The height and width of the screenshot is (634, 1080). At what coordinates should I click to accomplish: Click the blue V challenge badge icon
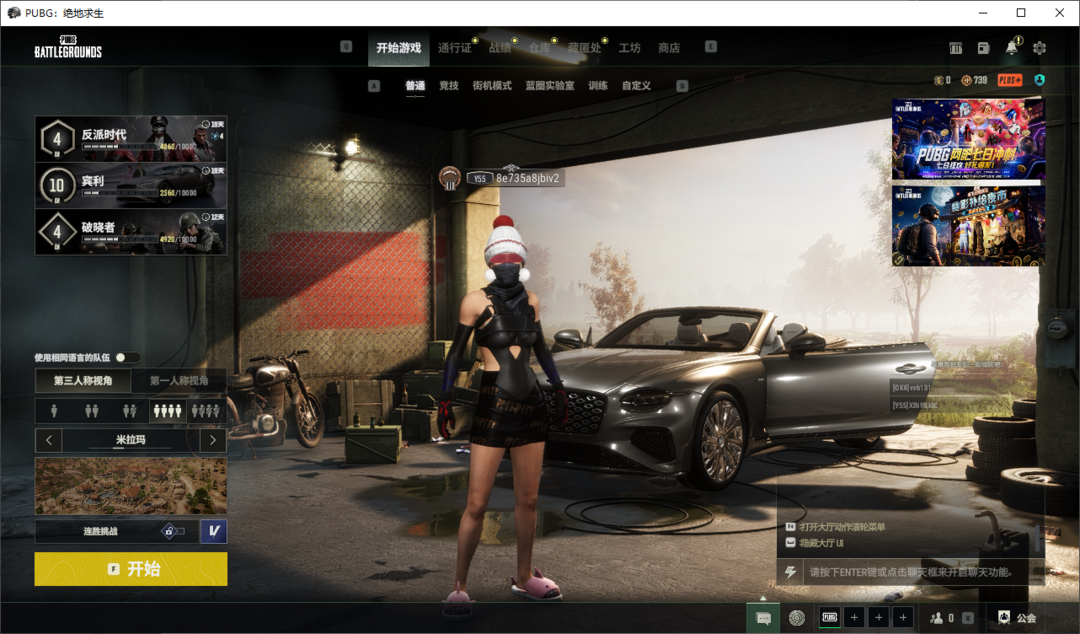coord(214,531)
